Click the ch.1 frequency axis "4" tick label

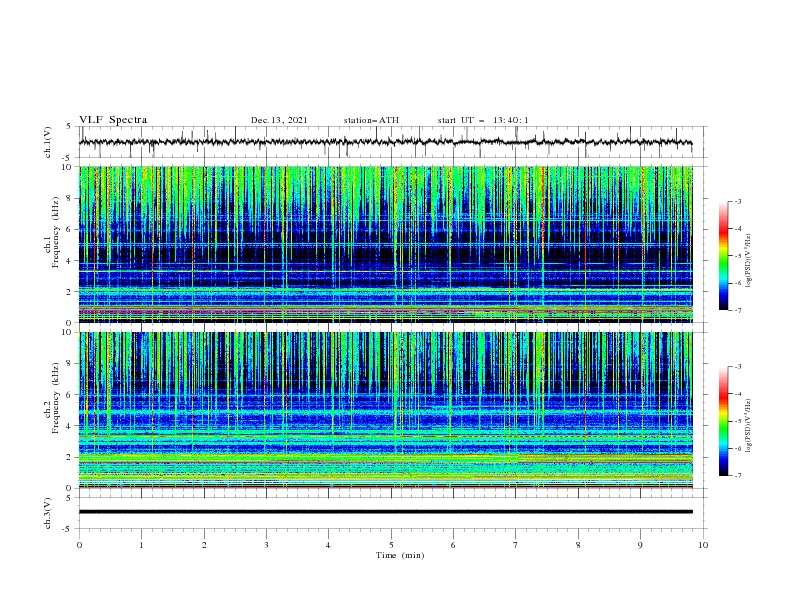(69, 261)
